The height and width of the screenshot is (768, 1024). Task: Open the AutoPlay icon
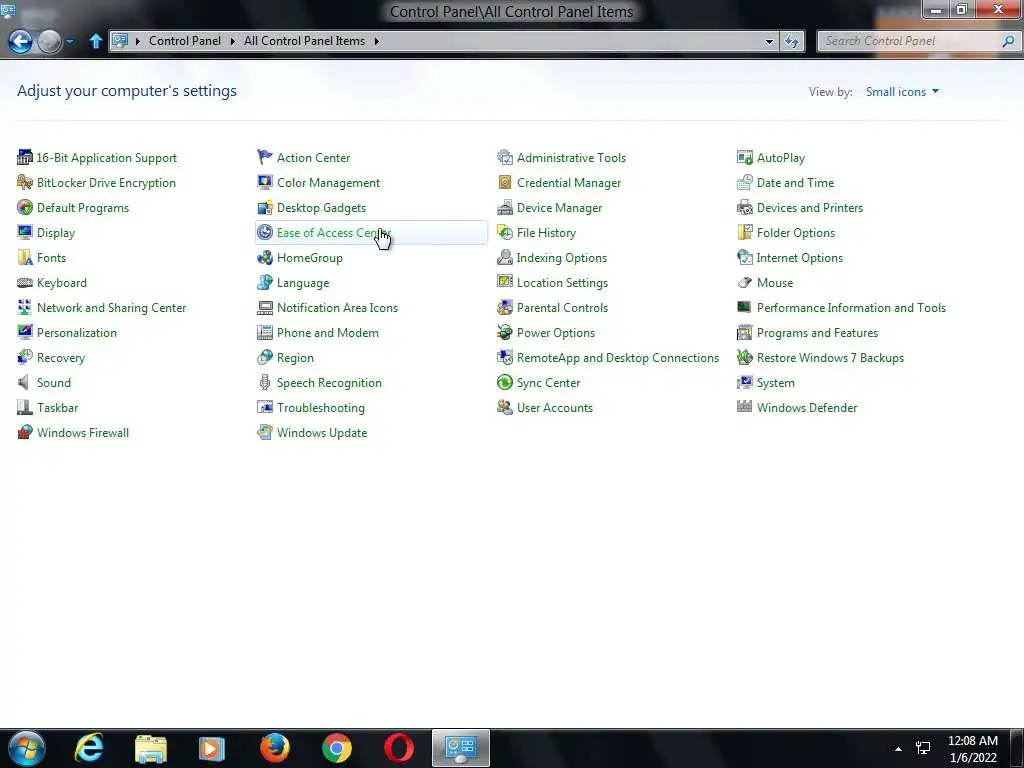[744, 157]
